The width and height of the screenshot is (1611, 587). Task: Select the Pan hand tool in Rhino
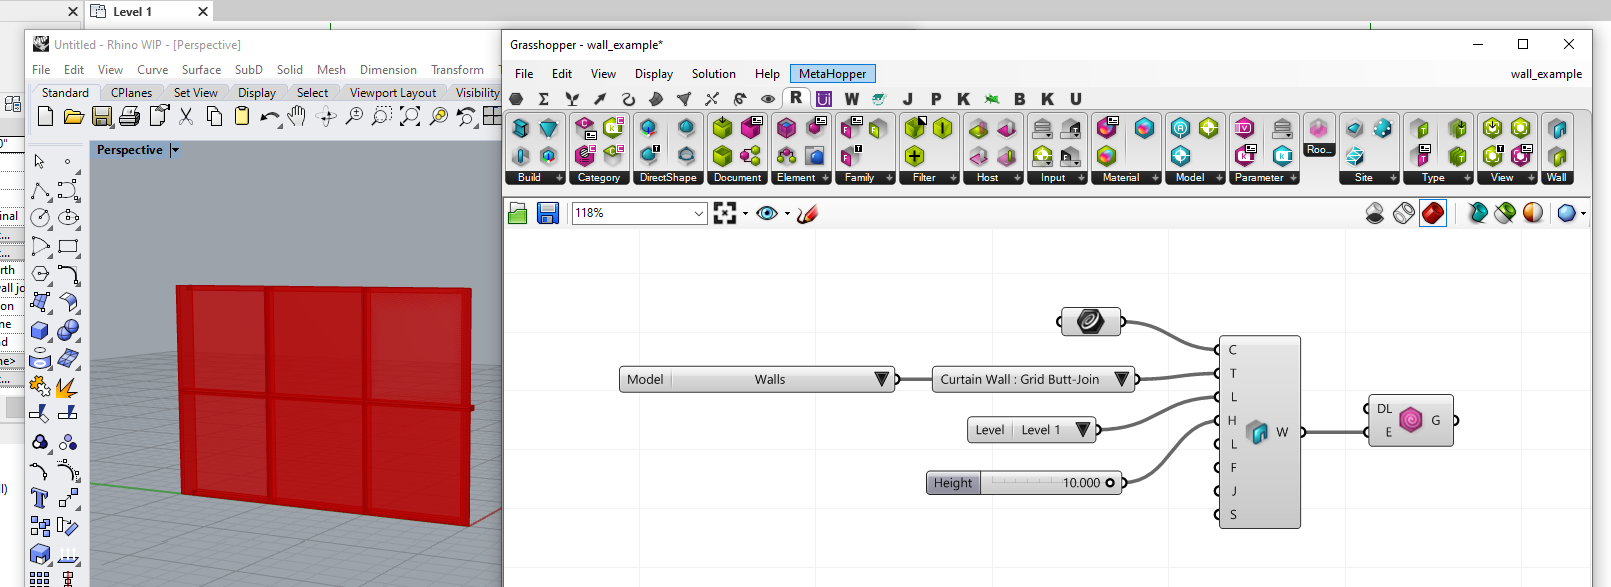click(297, 117)
